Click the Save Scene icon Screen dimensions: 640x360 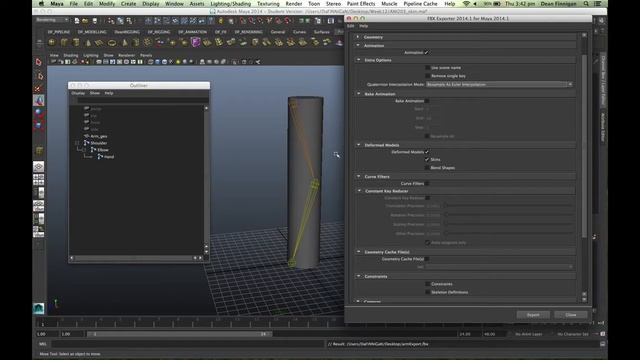coord(95,20)
